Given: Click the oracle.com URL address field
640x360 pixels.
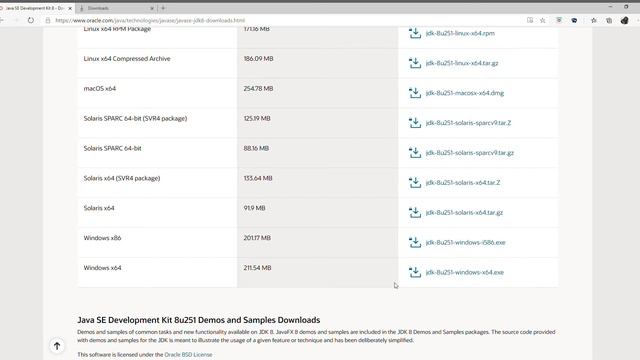Looking at the screenshot, I should [150, 20].
